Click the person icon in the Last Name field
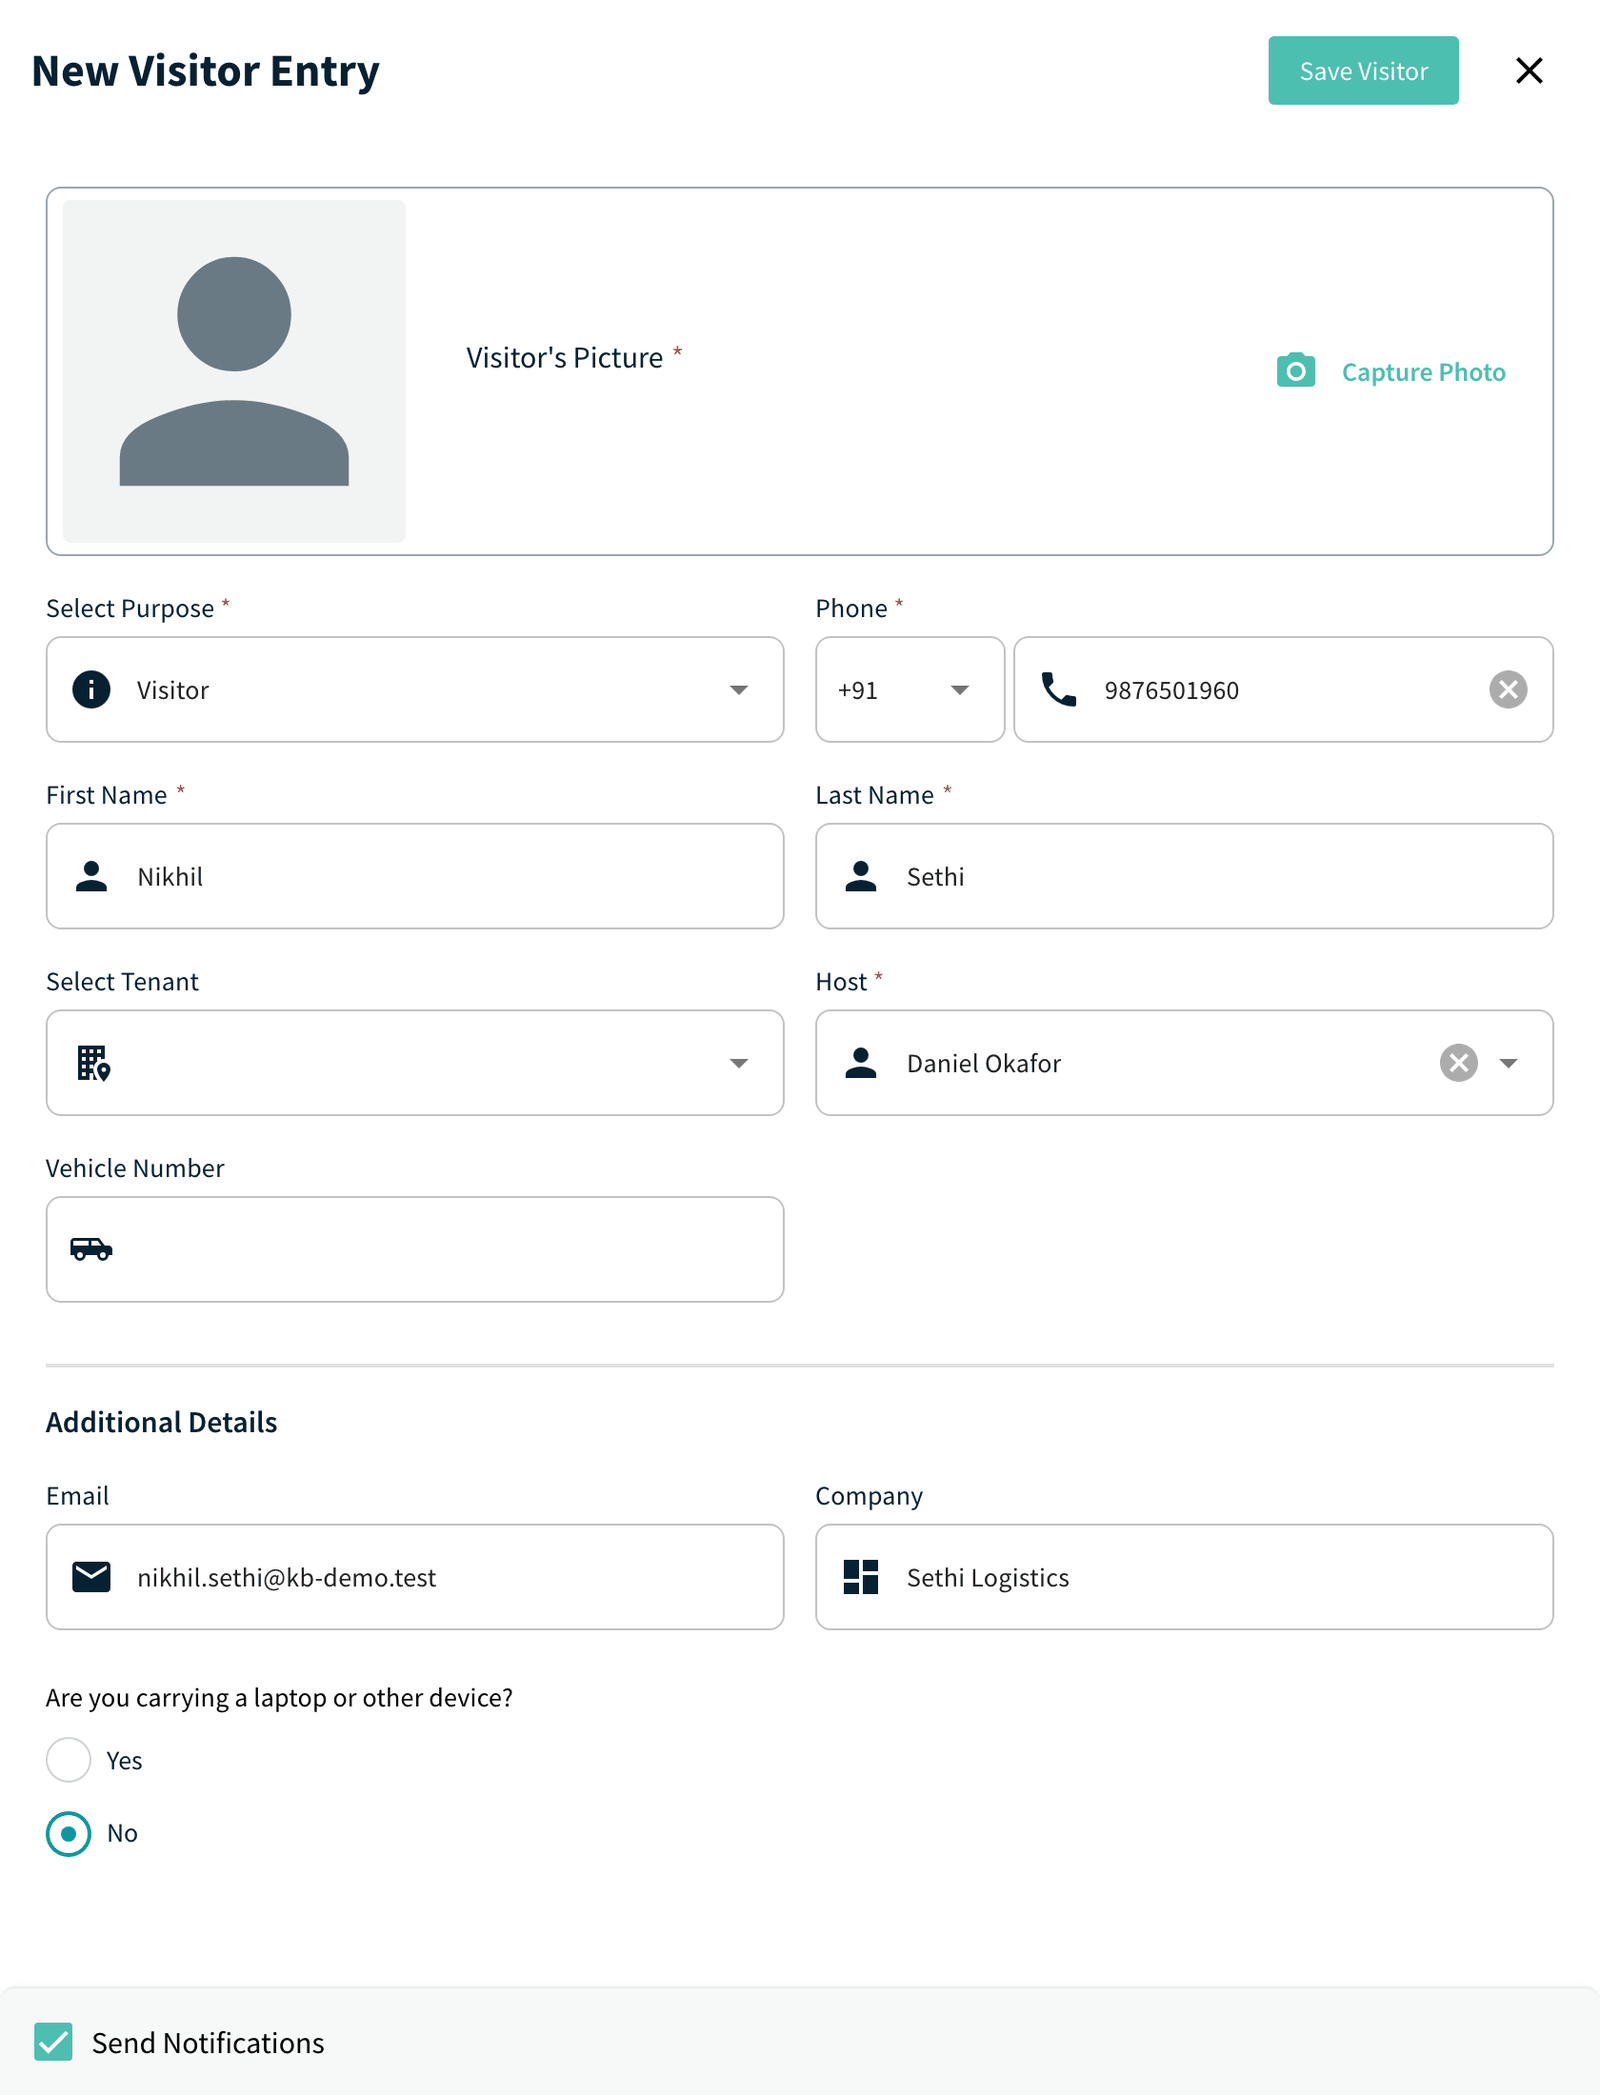The width and height of the screenshot is (1600, 2095). (x=861, y=876)
